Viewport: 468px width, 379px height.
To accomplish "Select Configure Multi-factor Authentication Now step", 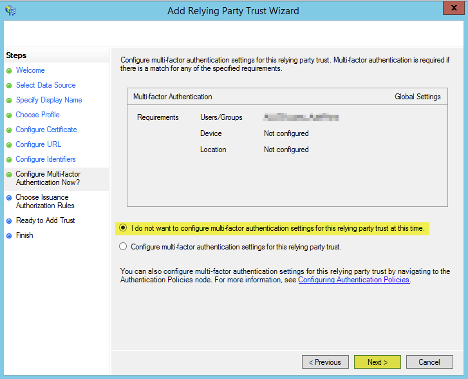I will click(48, 178).
